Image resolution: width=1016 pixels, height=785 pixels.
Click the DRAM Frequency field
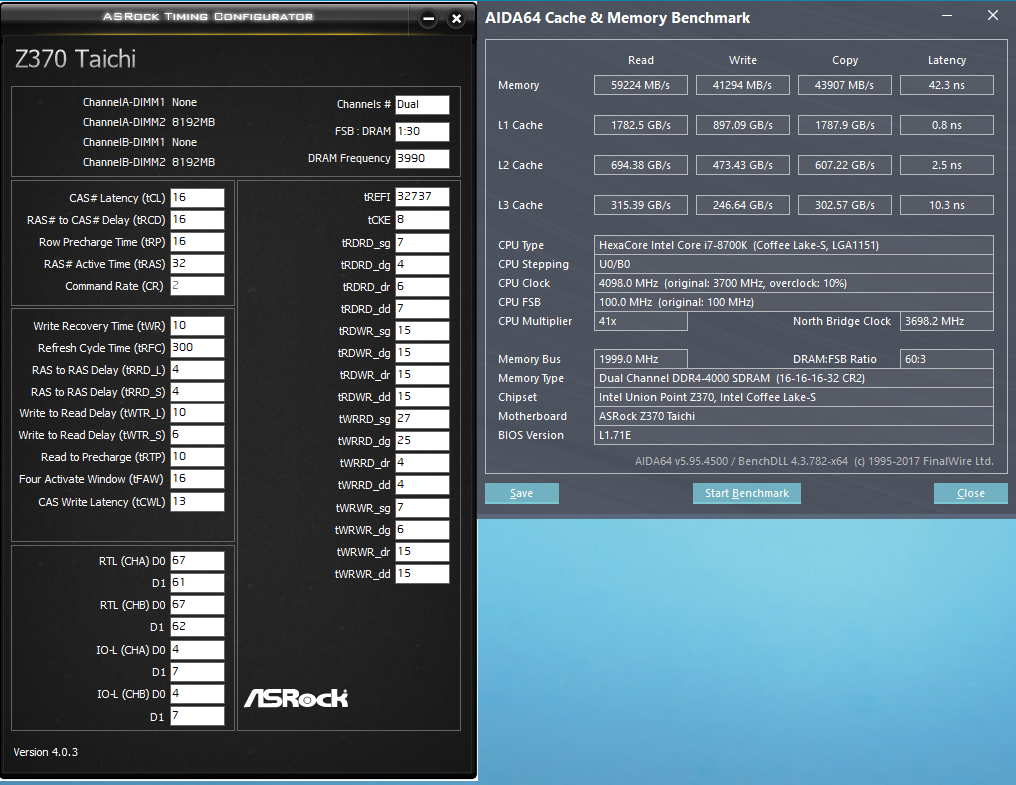(x=422, y=159)
